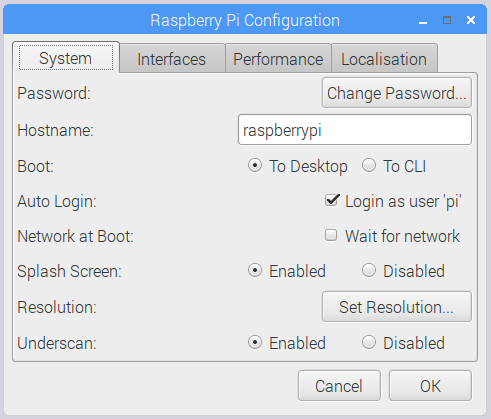Close the Raspberry Pi Configuration window
Viewport: 491px width, 419px height.
471,20
